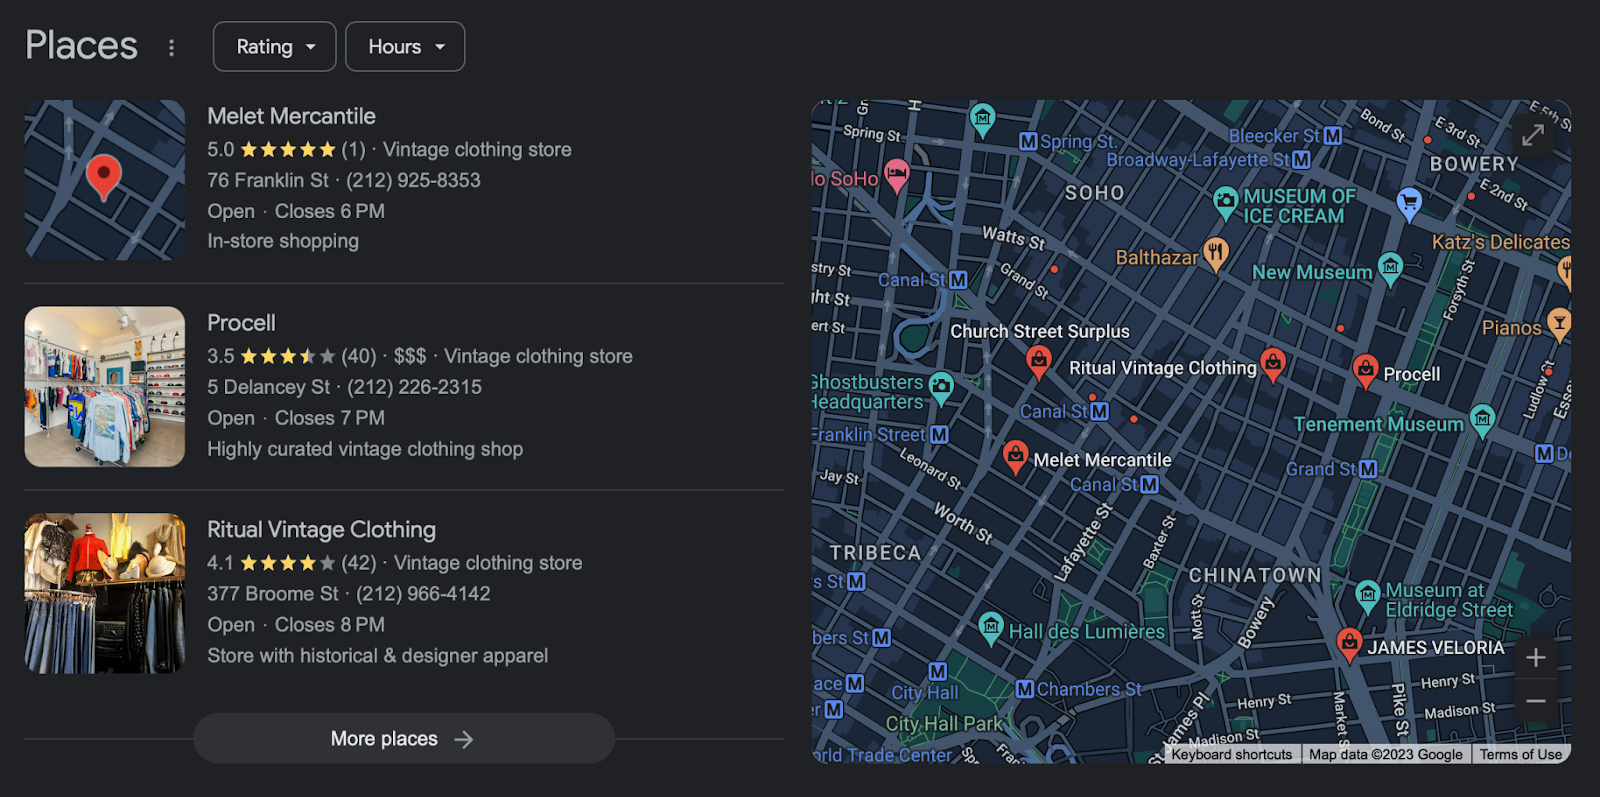Click the CHINATOWN neighborhood label on map

point(1255,576)
